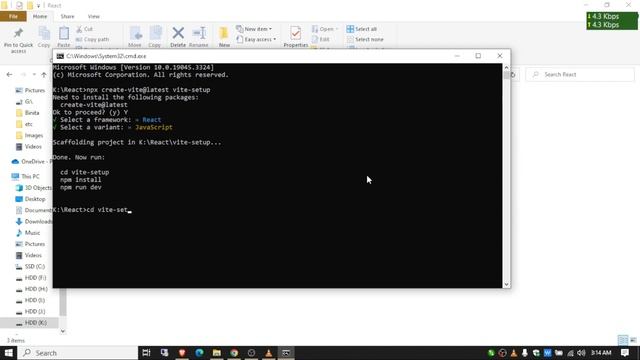This screenshot has height=360, width=640.
Task: Click Edit in the ribbon
Action: (x=321, y=39)
